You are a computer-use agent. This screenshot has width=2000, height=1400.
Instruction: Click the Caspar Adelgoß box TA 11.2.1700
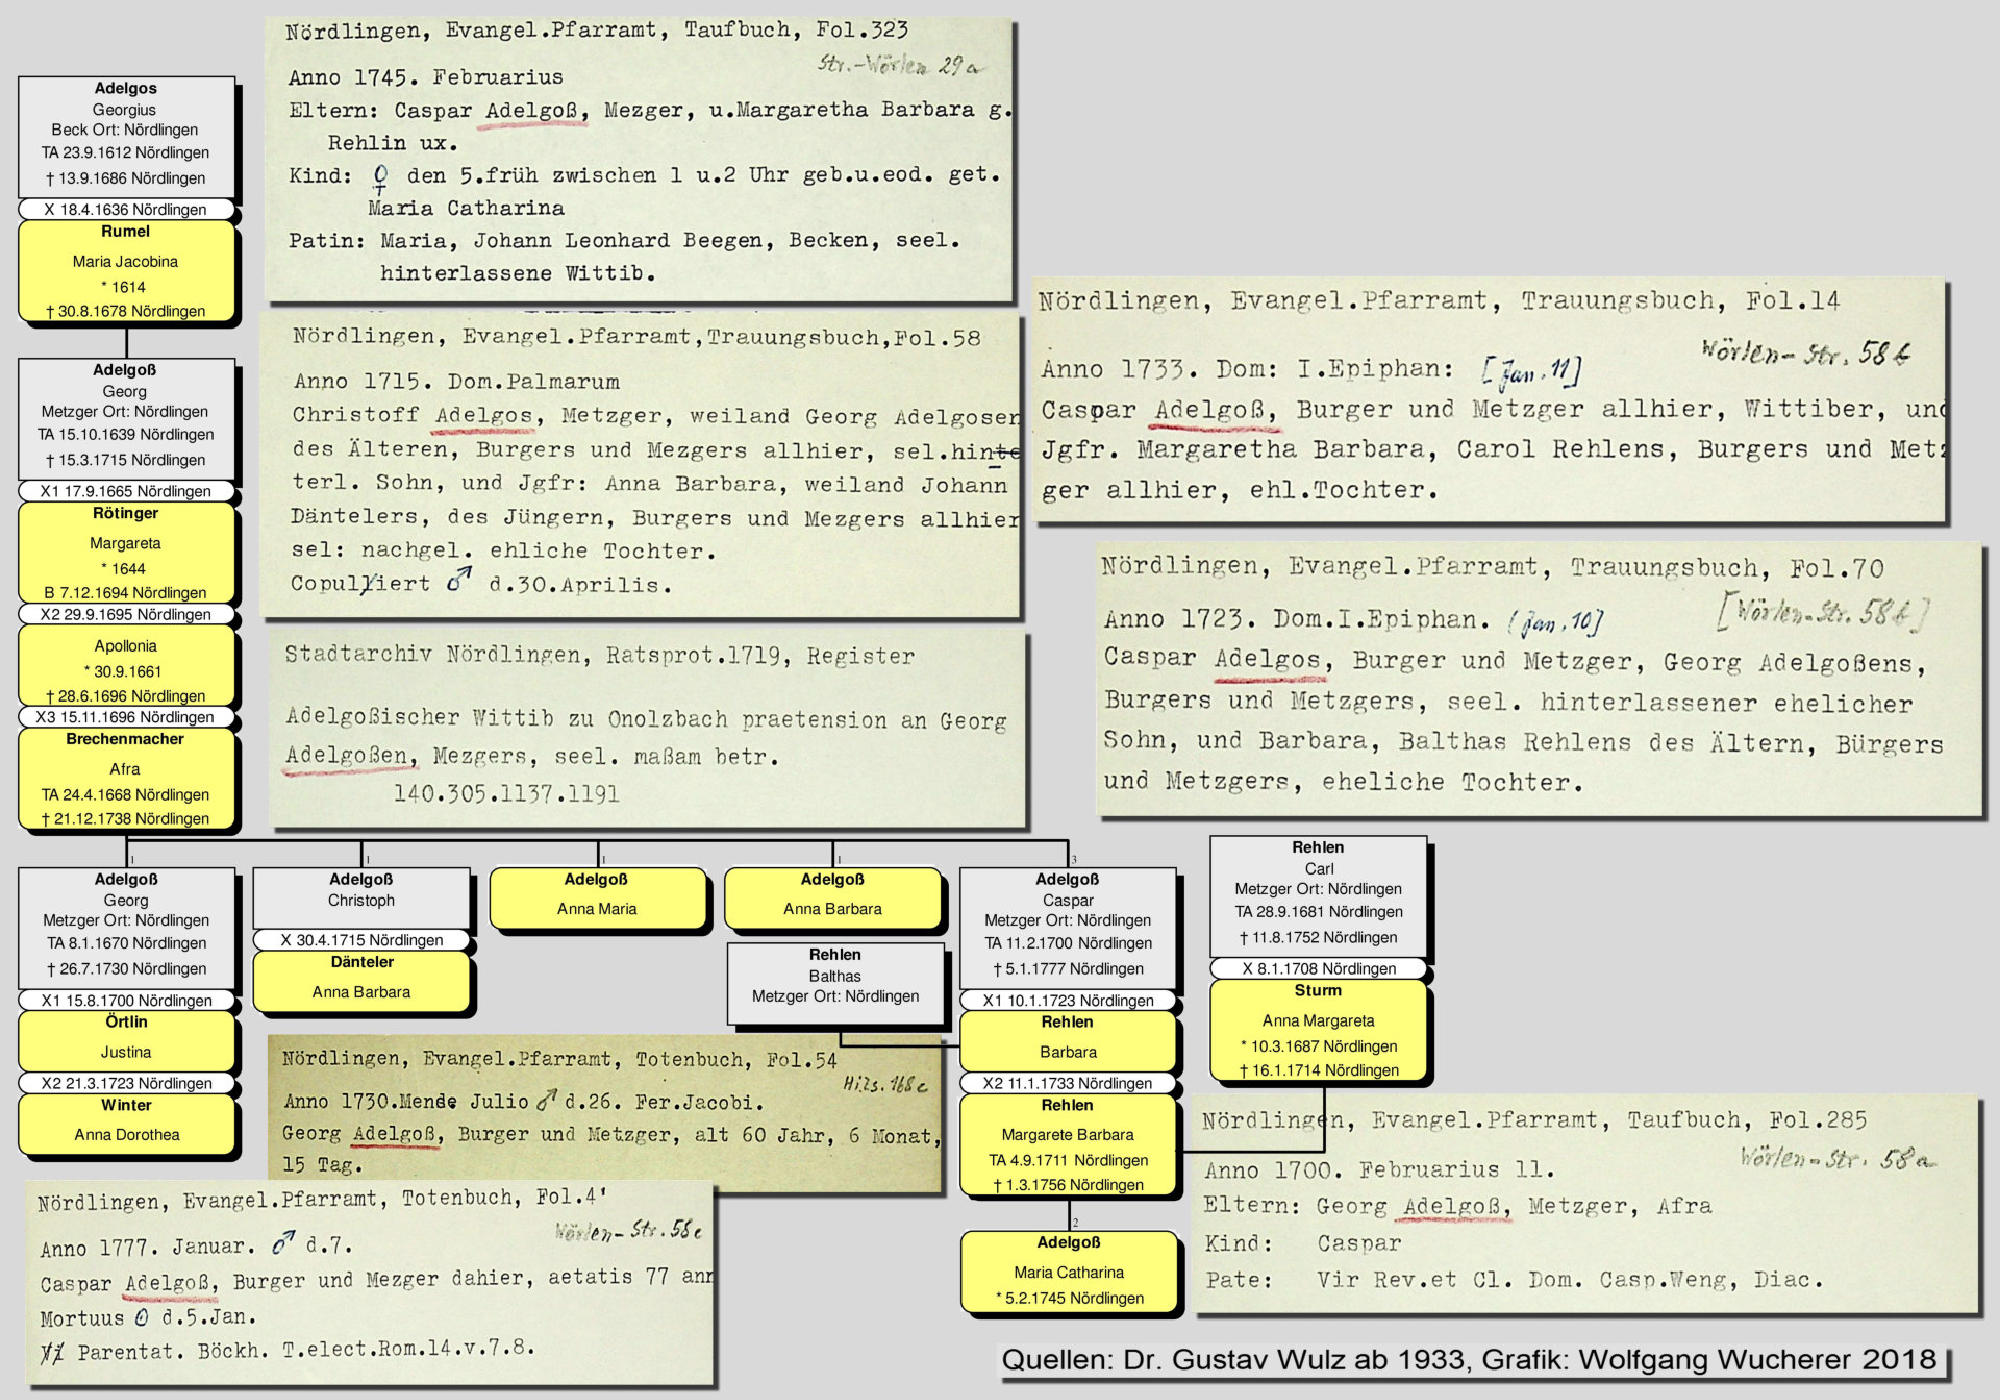(x=1067, y=927)
